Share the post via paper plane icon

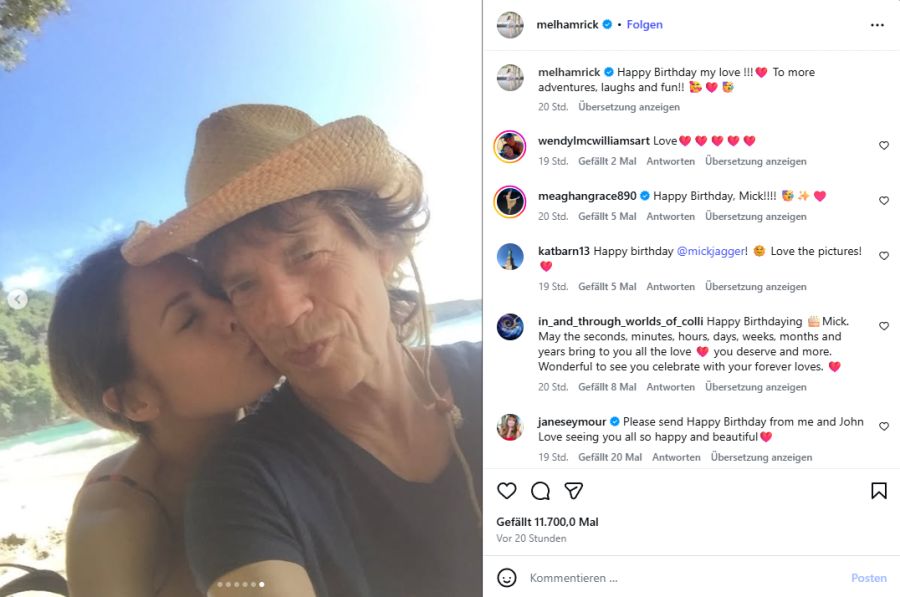click(573, 491)
